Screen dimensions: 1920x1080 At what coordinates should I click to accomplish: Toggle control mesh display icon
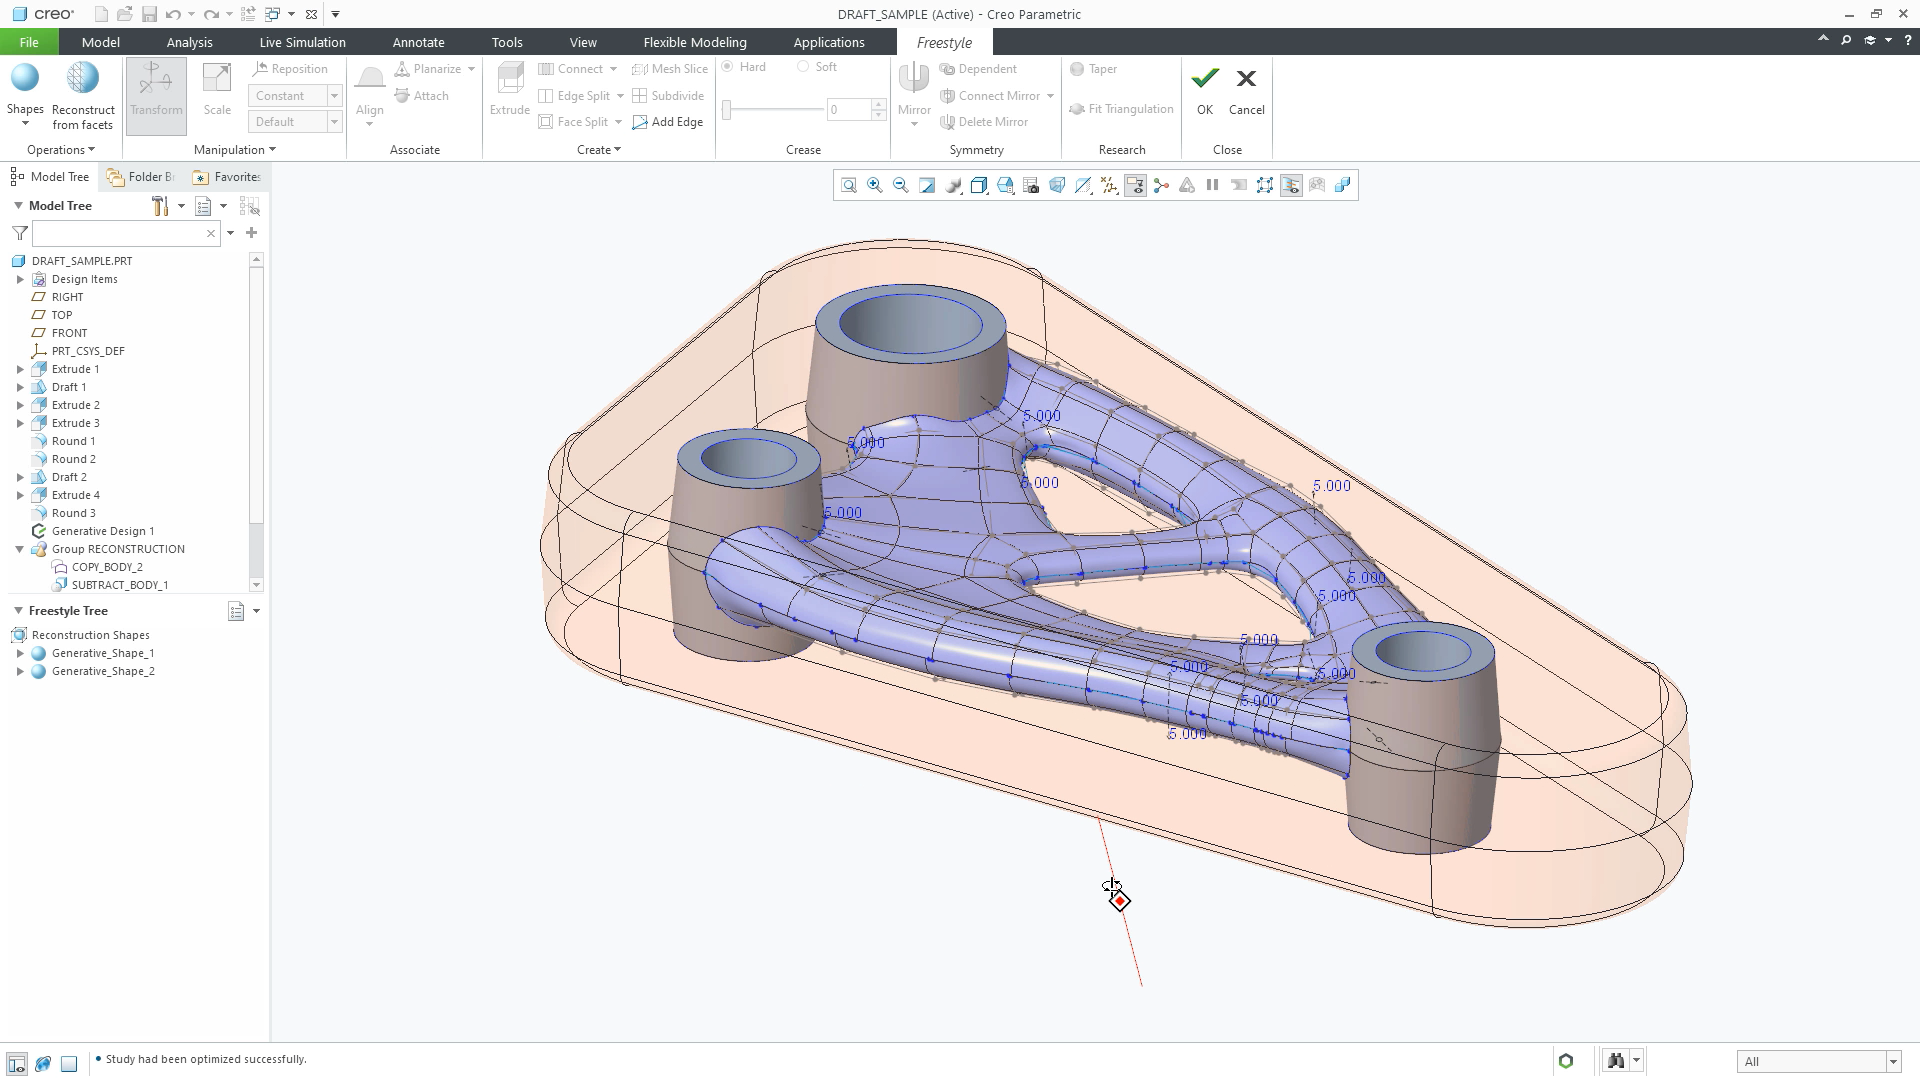click(x=1265, y=185)
